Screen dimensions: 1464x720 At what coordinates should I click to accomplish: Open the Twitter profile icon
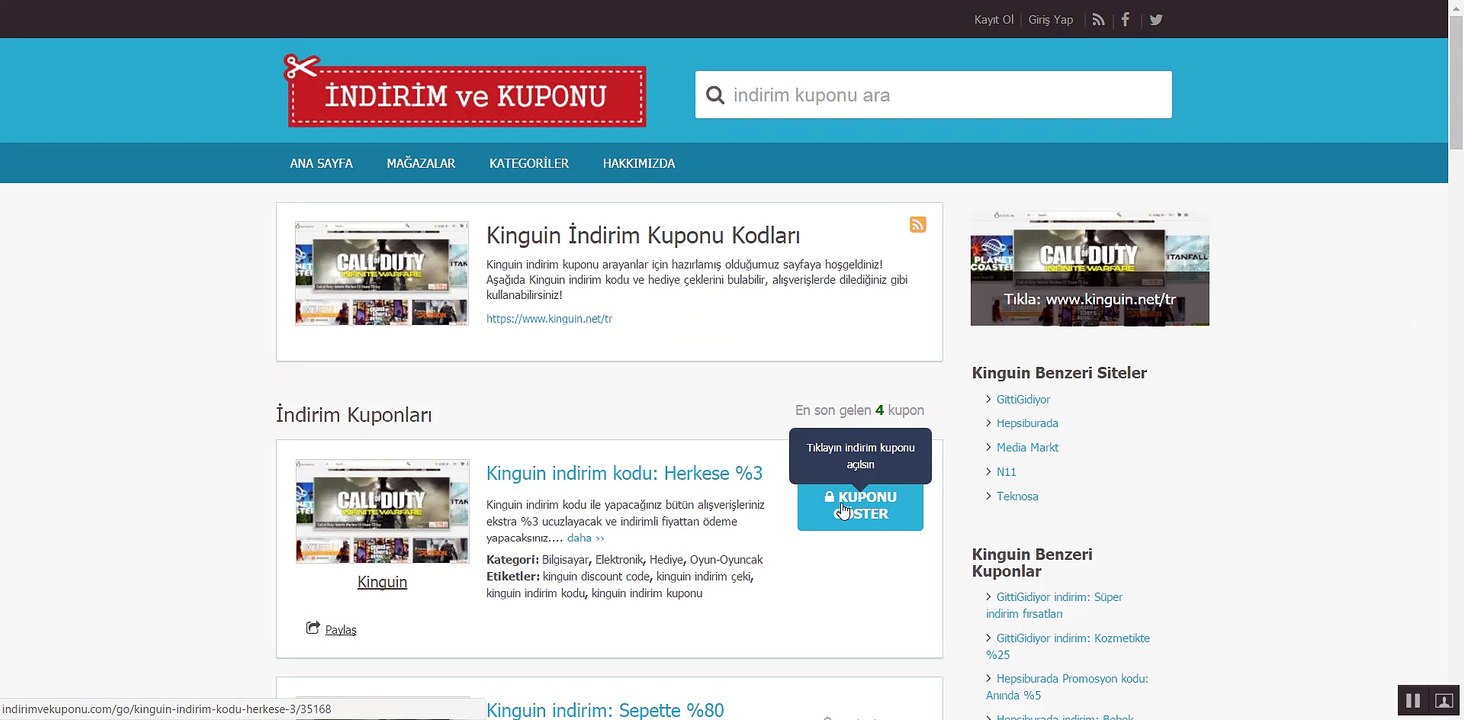(1156, 20)
